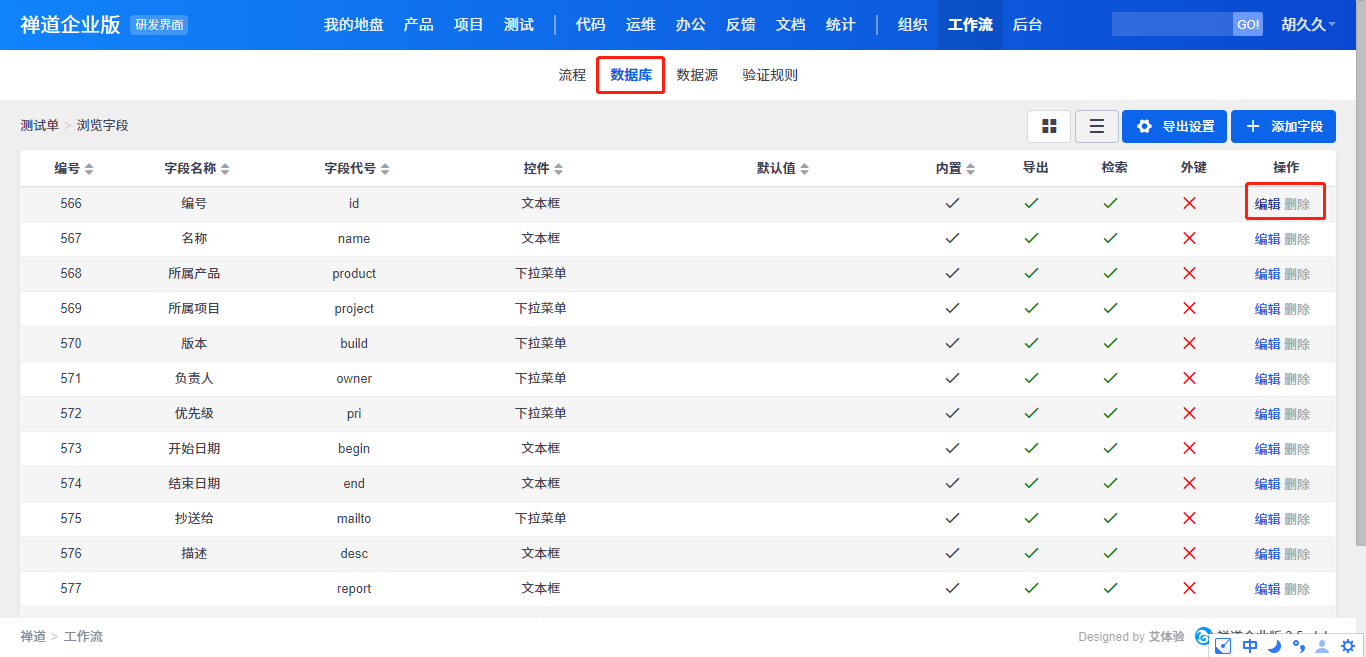Open 测试 in the top nav
The width and height of the screenshot is (1366, 657).
tap(518, 25)
